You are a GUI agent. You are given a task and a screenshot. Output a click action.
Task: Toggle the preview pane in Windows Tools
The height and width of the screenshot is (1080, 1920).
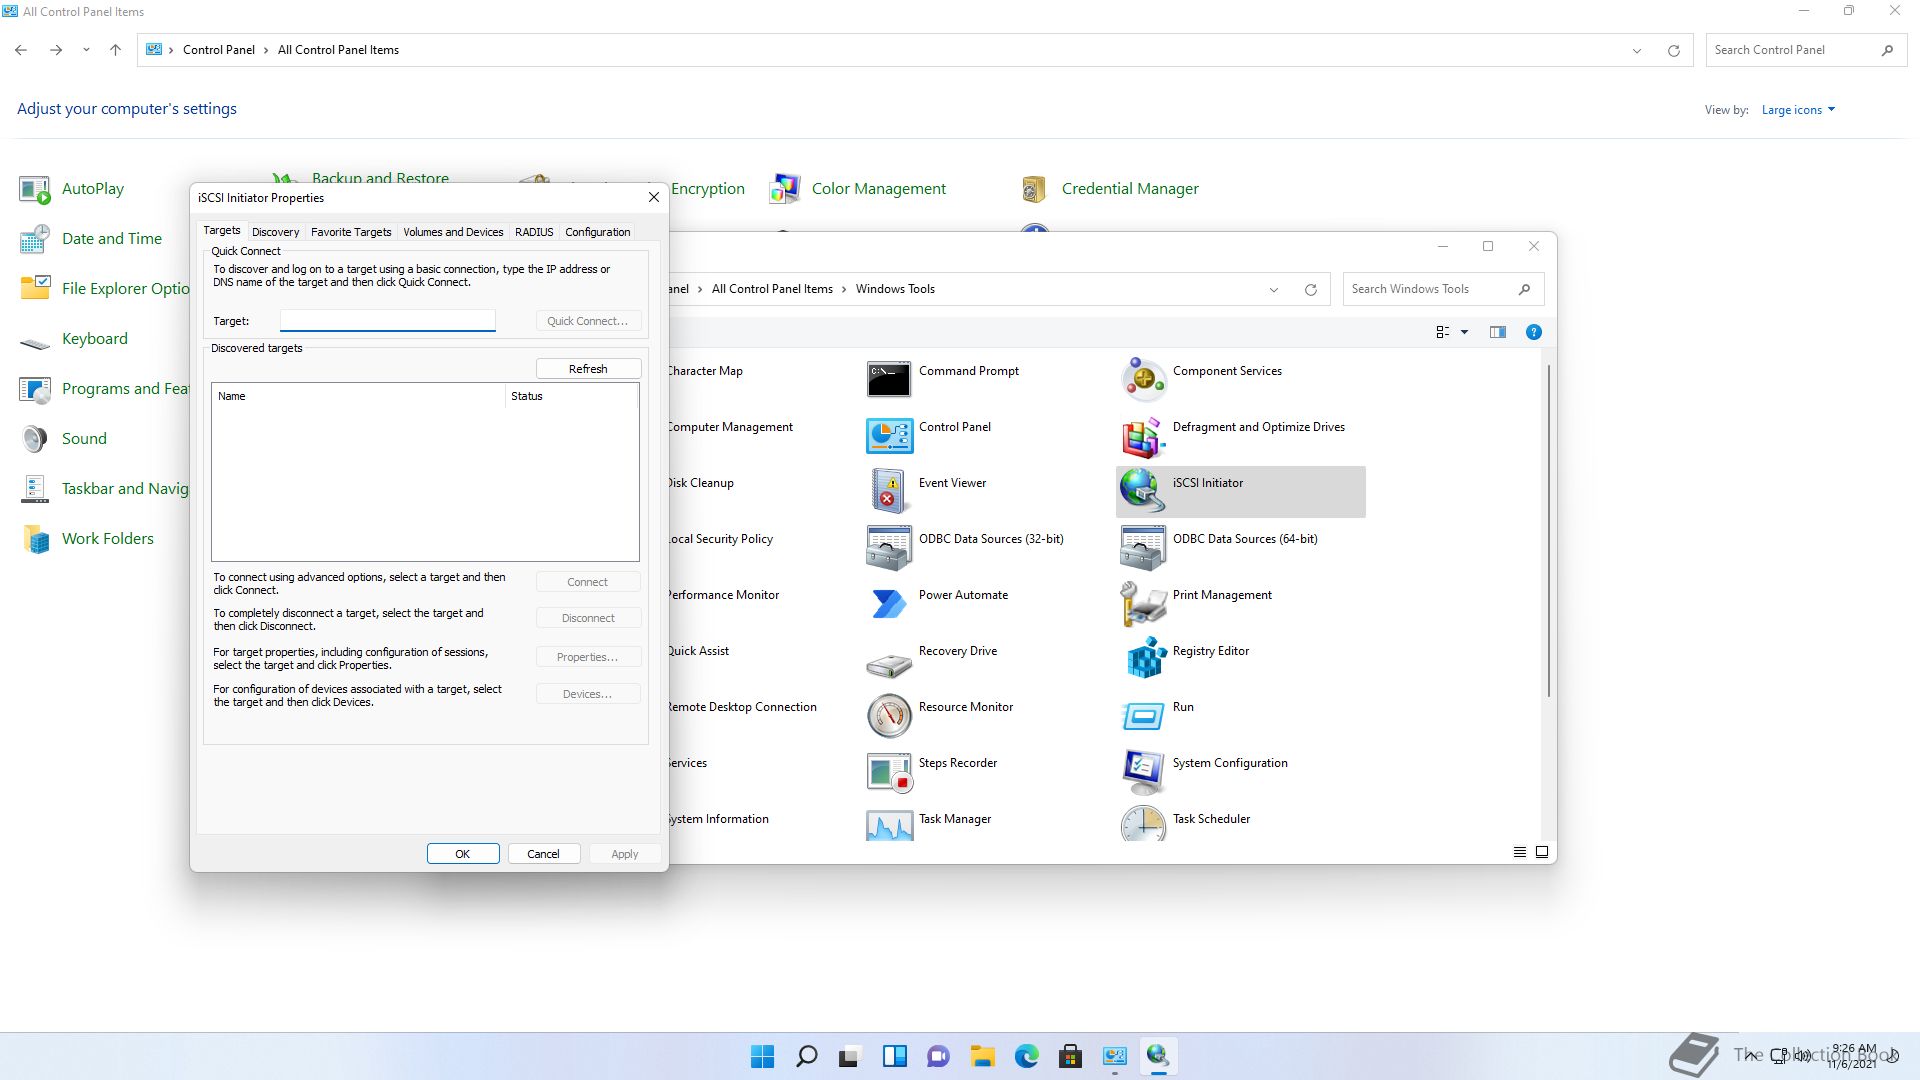click(x=1497, y=332)
